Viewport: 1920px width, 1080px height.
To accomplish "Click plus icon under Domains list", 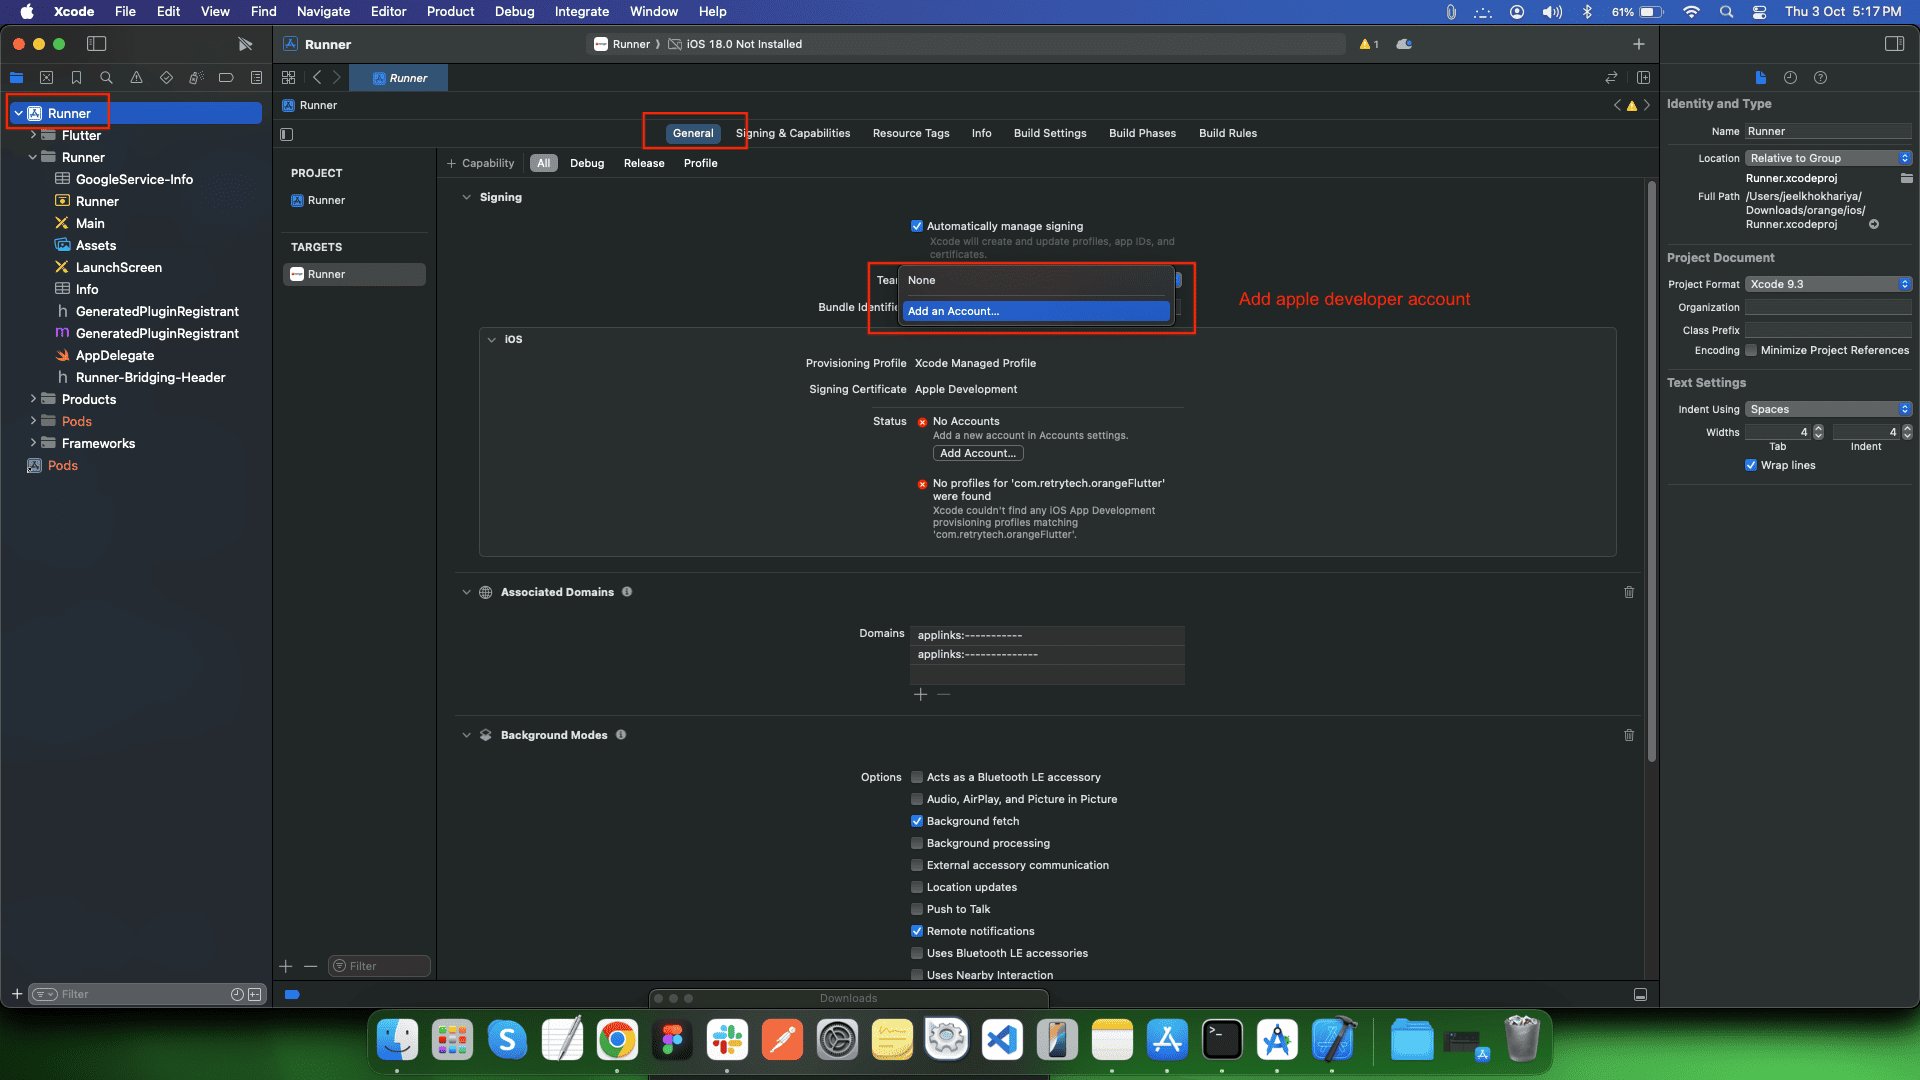I will click(920, 695).
